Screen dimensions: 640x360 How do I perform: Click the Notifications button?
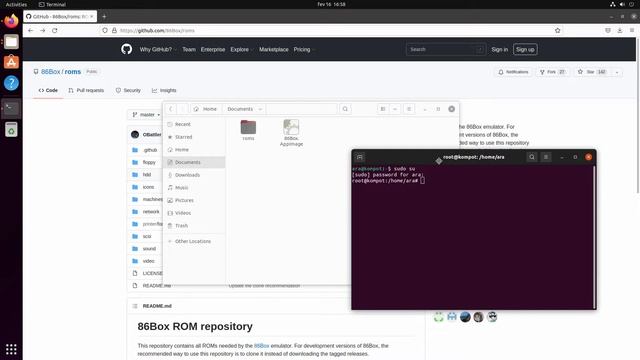(513, 72)
